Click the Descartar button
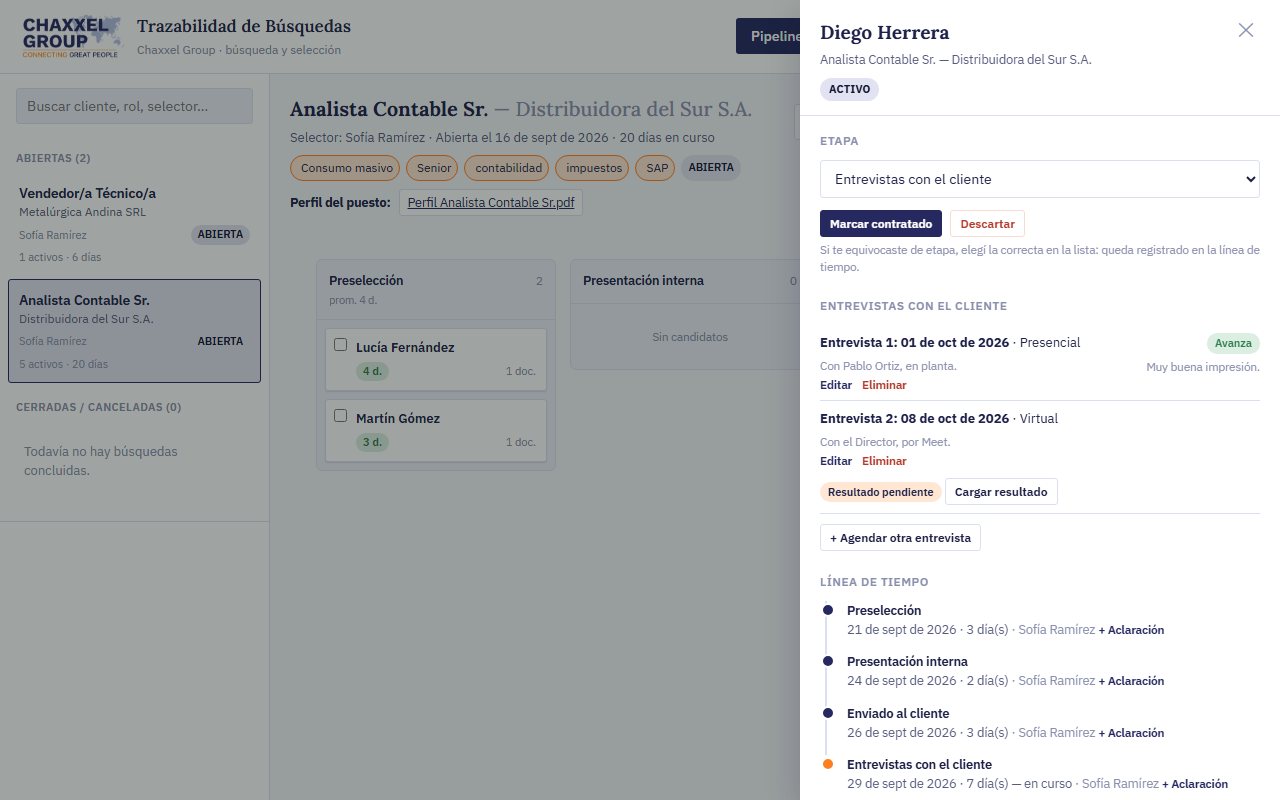The height and width of the screenshot is (800, 1280). pos(987,223)
